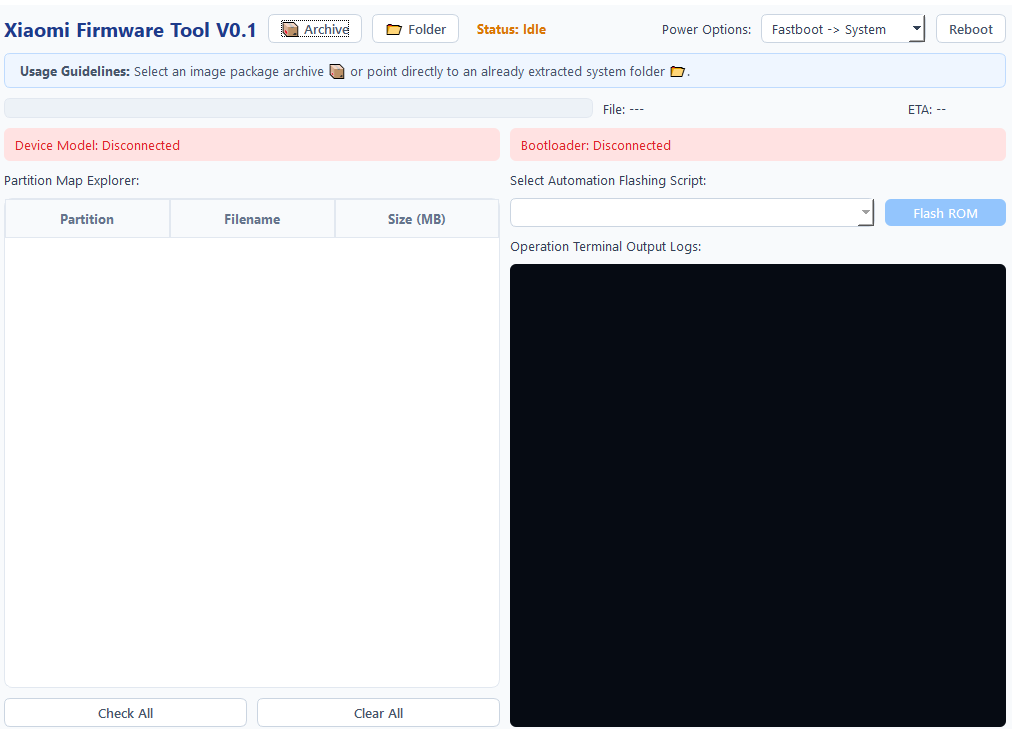
Task: Expand the Automation Flashing Script dropdown arrow
Action: coord(865,212)
